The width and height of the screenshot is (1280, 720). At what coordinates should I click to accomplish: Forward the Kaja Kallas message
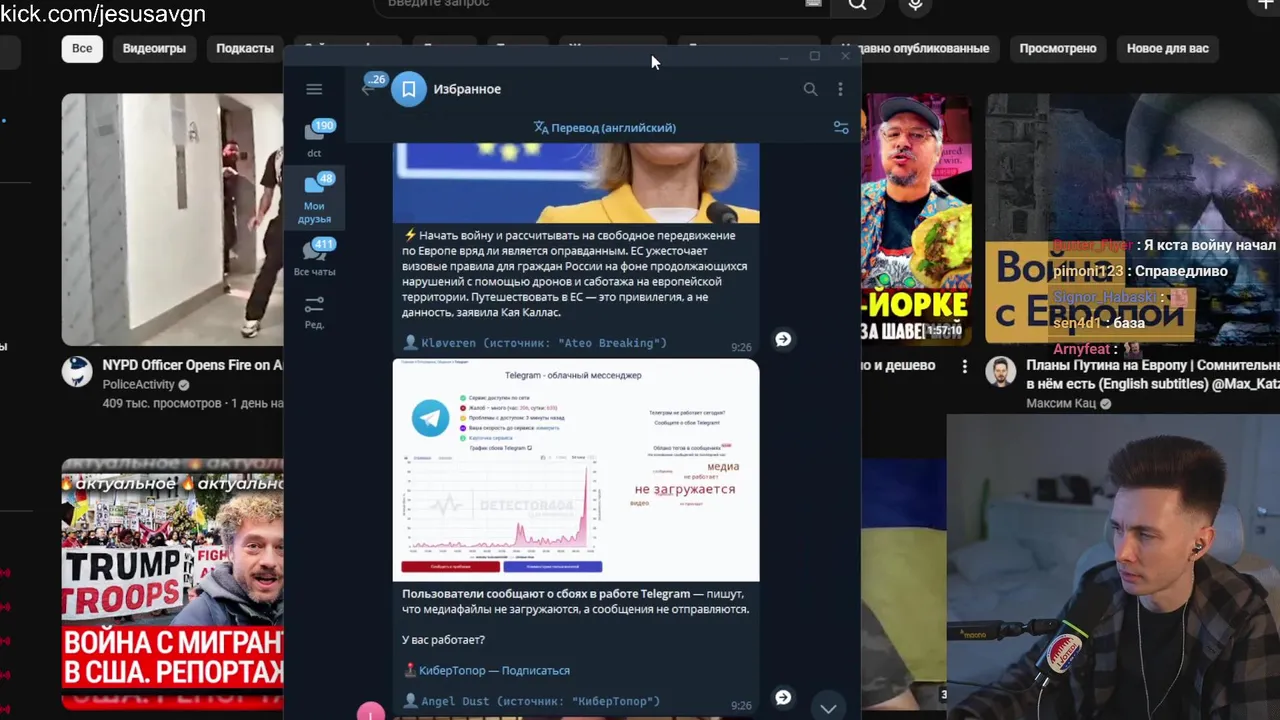[x=783, y=339]
